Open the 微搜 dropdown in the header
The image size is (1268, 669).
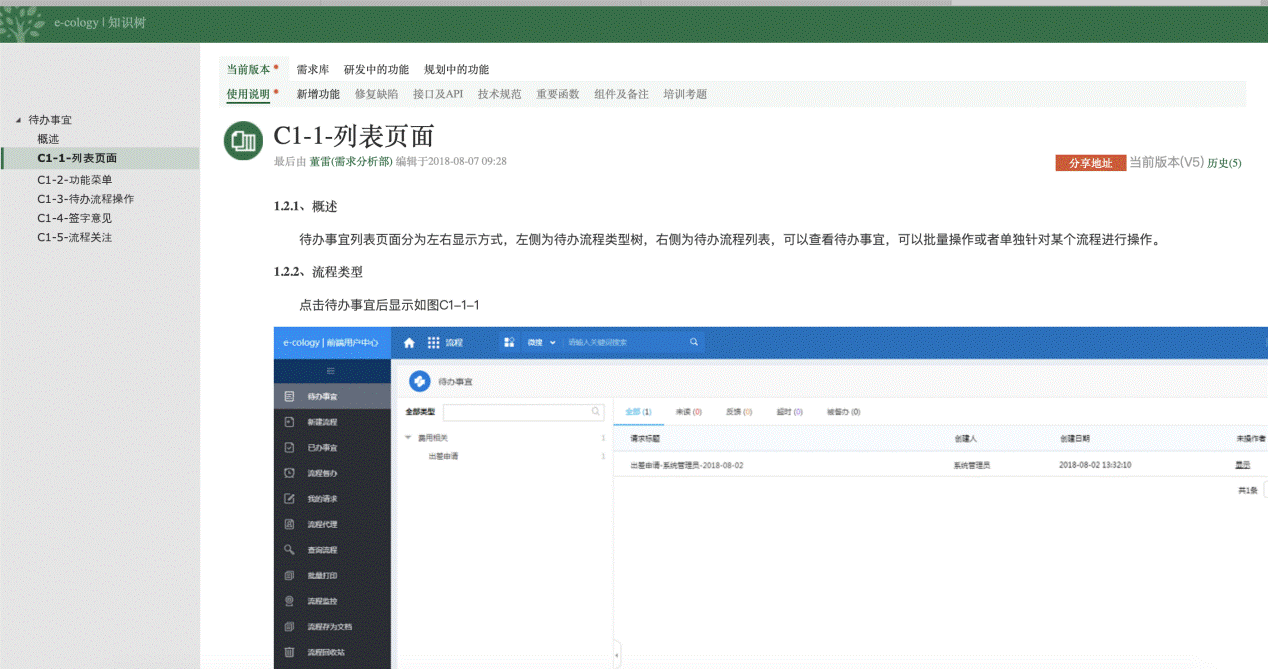point(541,342)
